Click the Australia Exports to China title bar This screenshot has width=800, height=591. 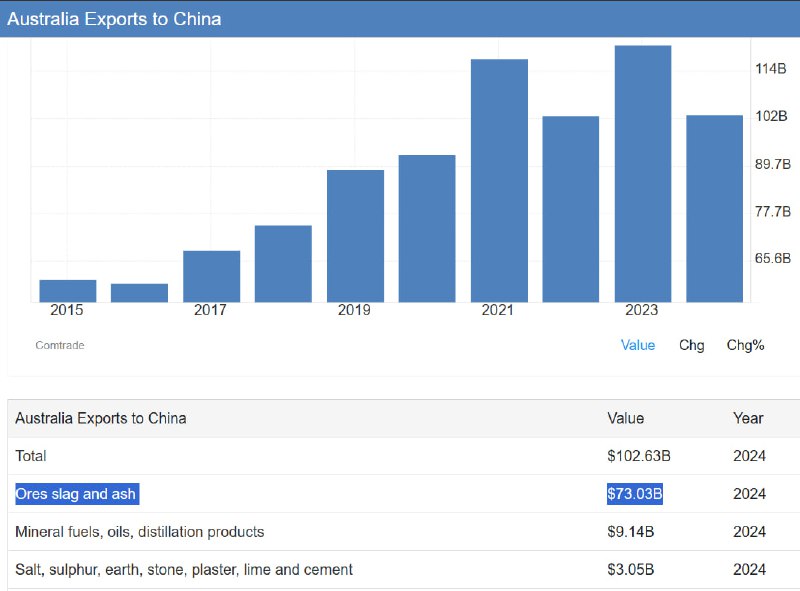115,19
